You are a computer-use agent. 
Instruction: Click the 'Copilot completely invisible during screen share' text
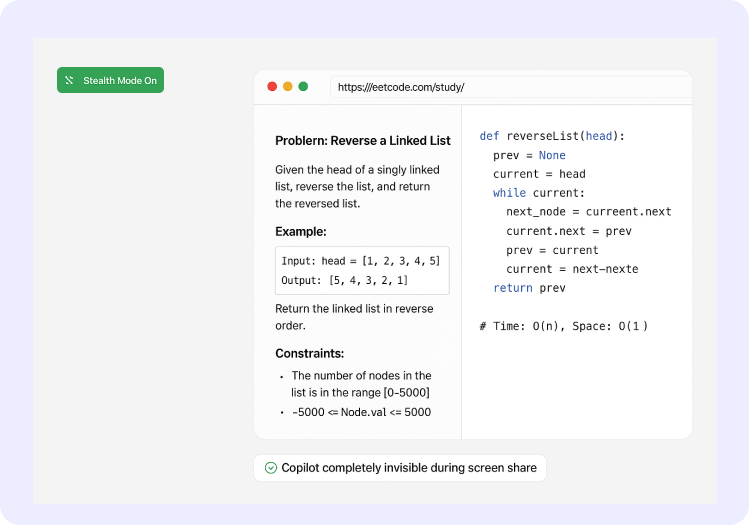(x=408, y=468)
